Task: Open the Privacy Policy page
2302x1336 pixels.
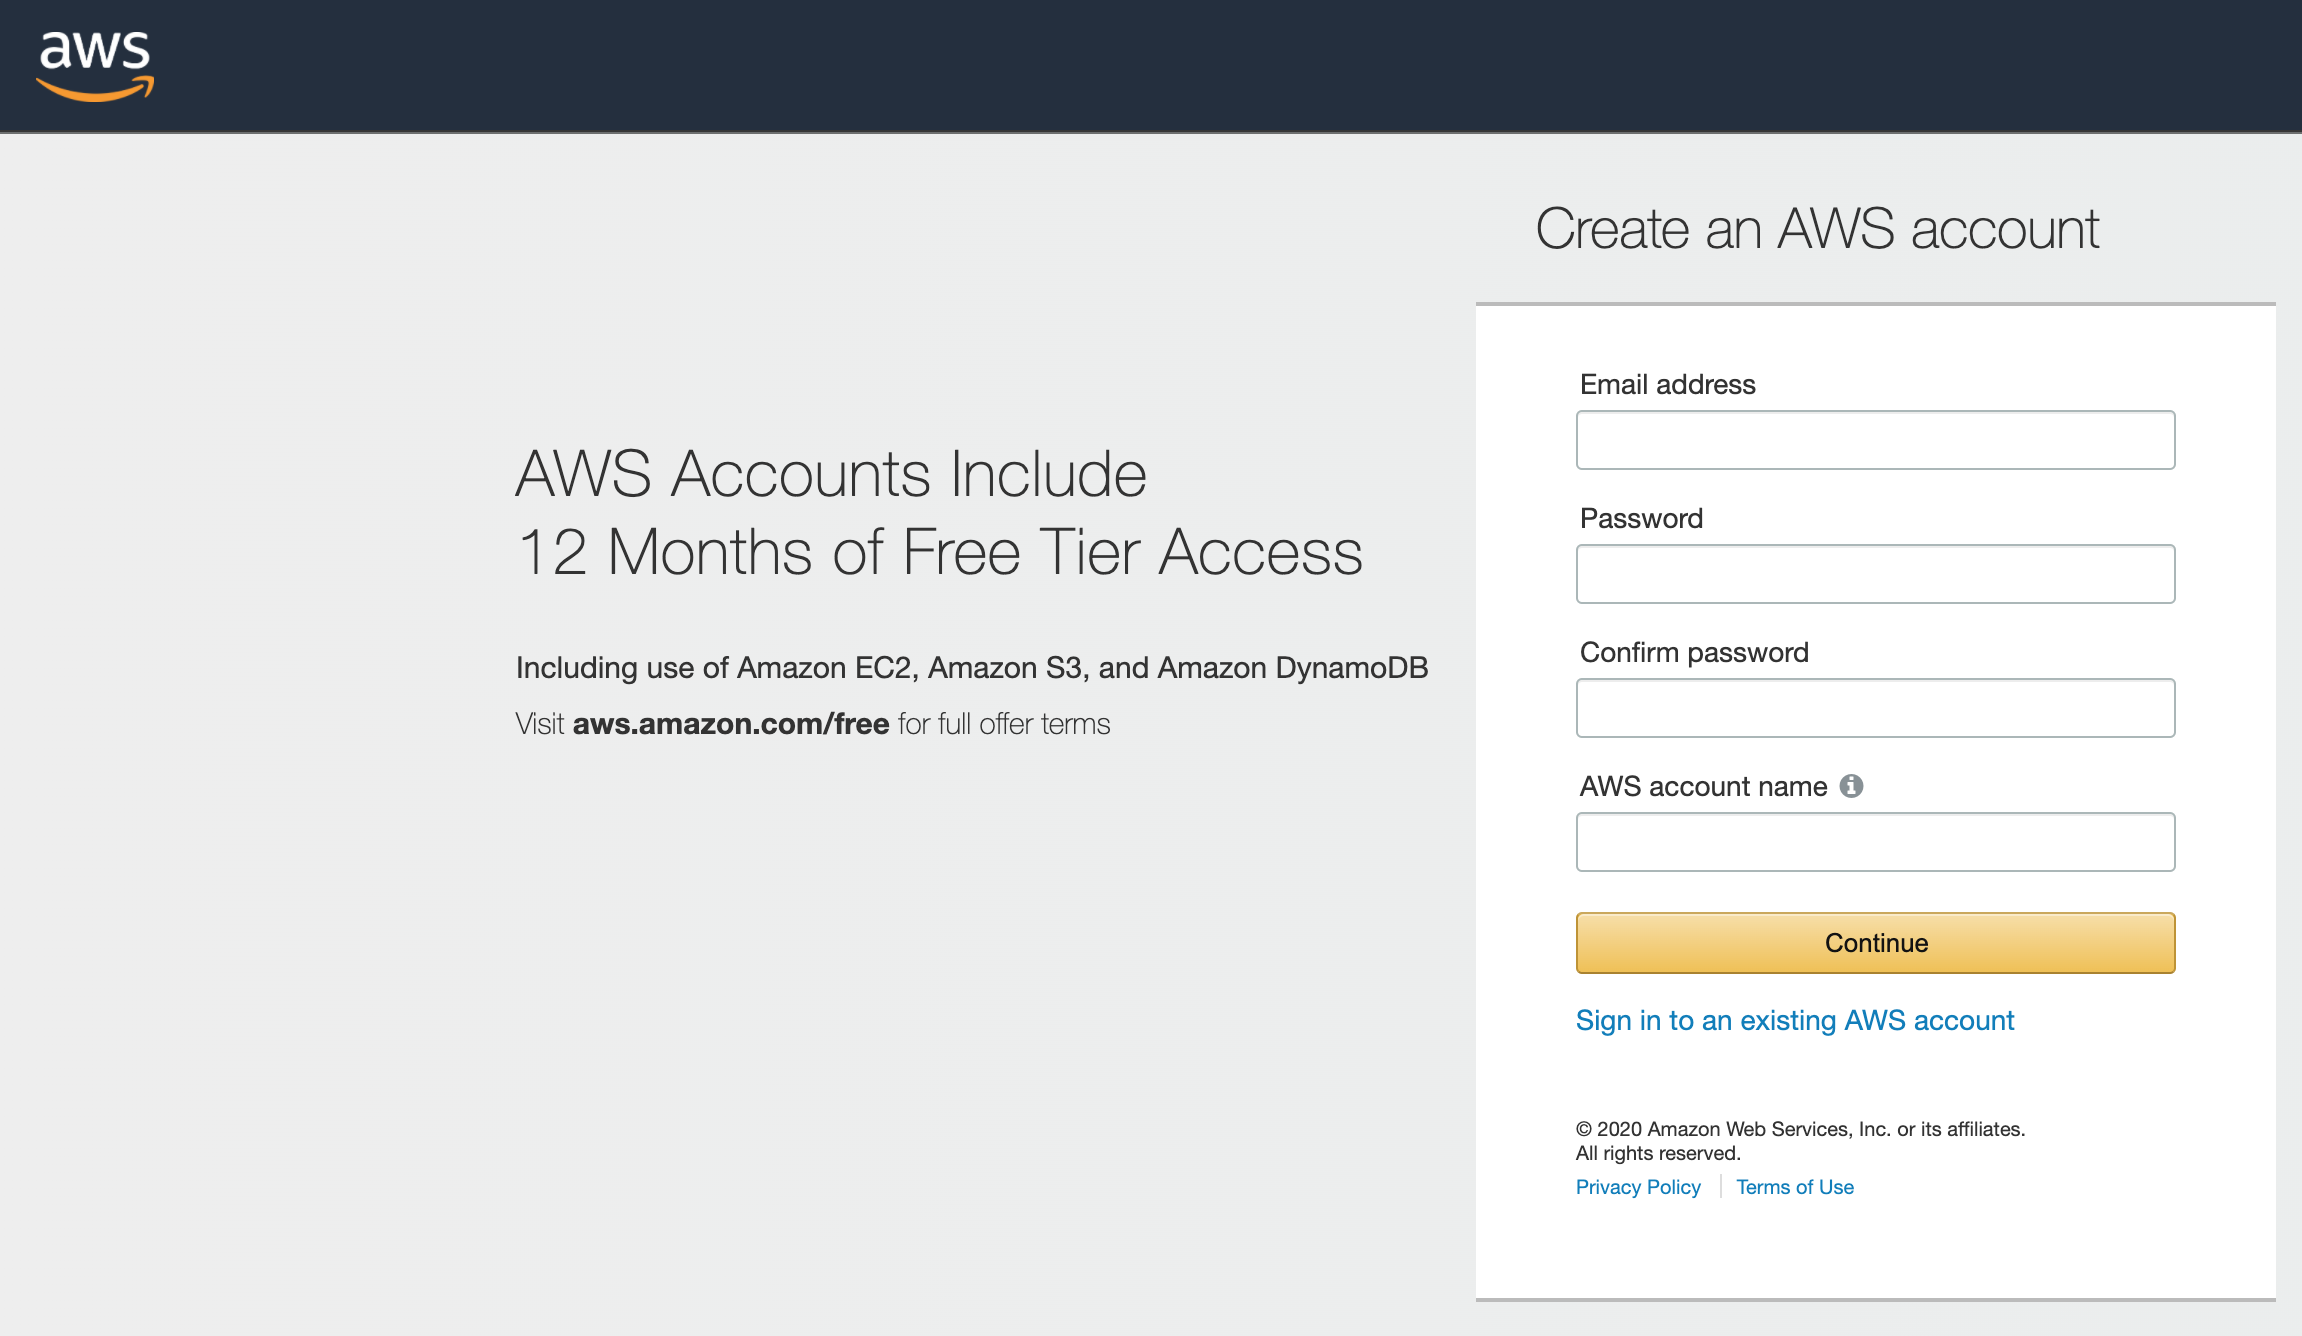Action: [1637, 1186]
